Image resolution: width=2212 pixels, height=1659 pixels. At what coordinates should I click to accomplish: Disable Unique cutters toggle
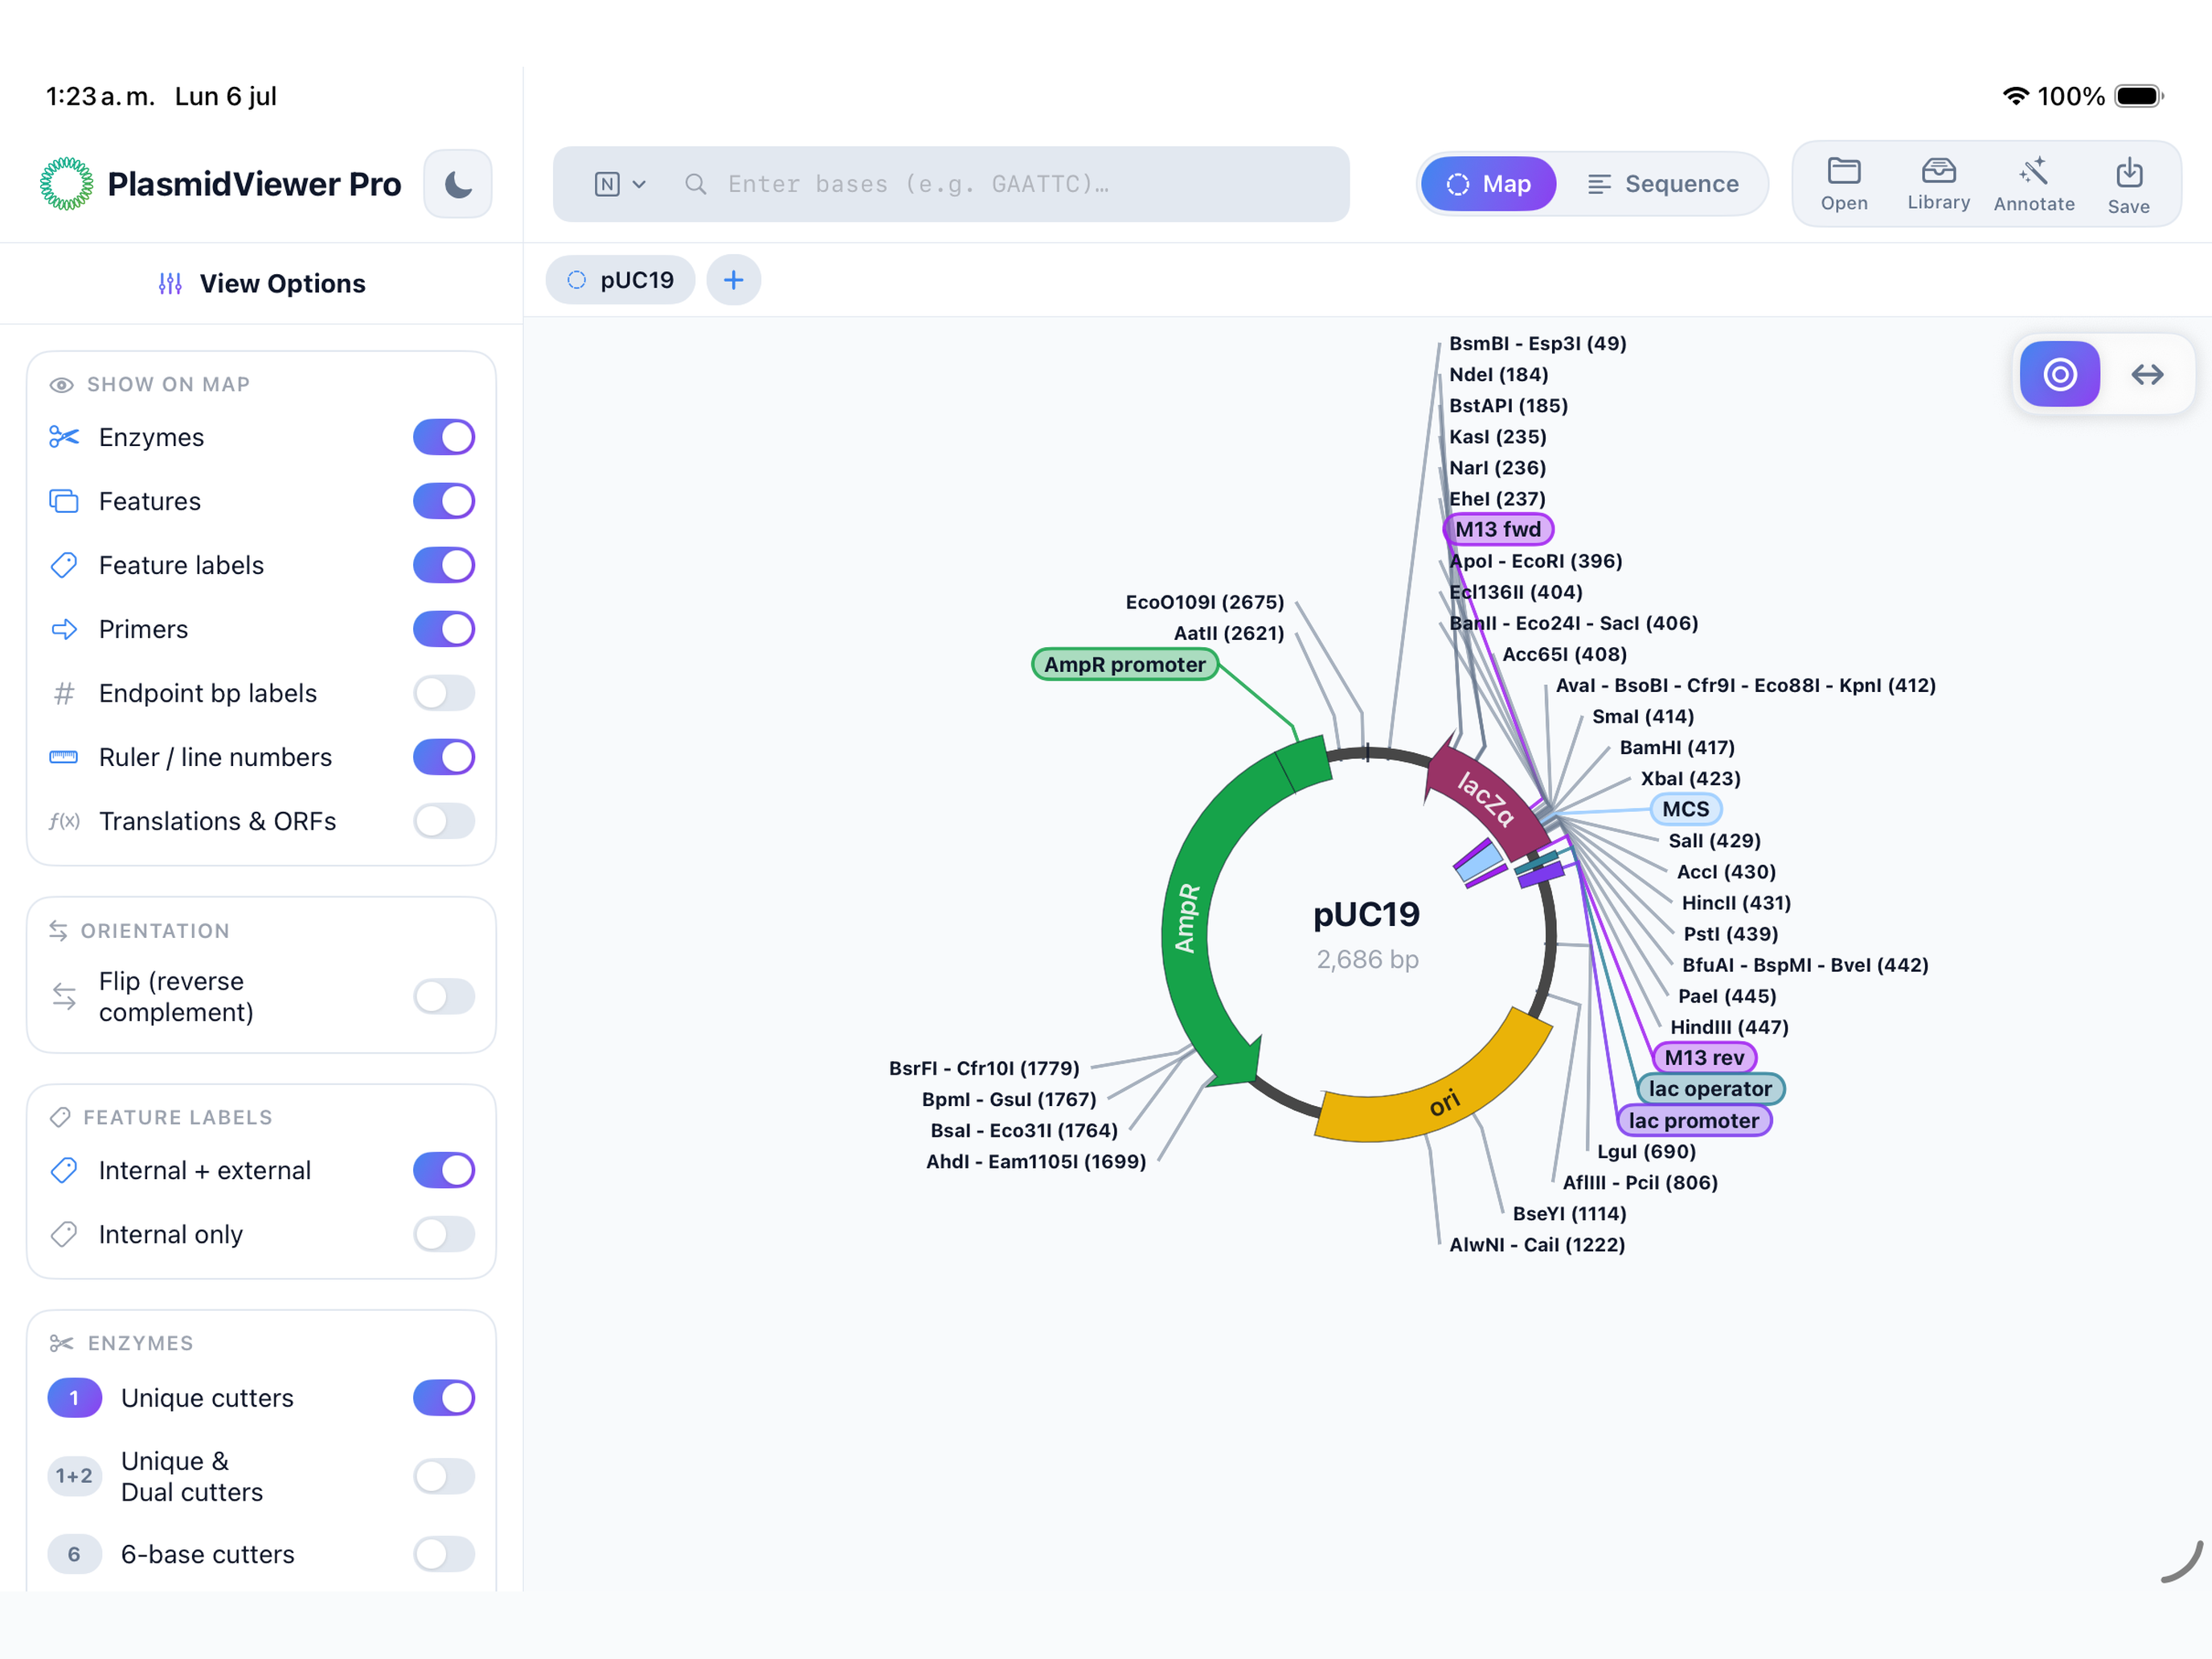pyautogui.click(x=444, y=1398)
